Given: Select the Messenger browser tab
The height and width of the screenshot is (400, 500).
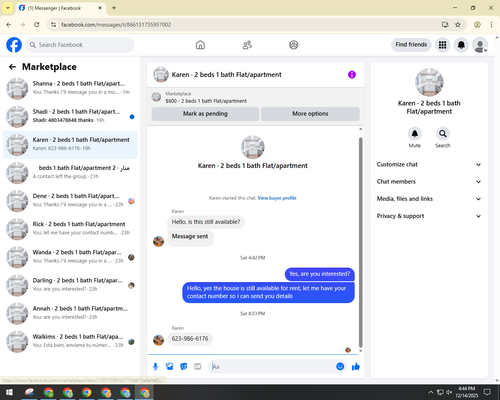Looking at the screenshot, I should pos(61,8).
